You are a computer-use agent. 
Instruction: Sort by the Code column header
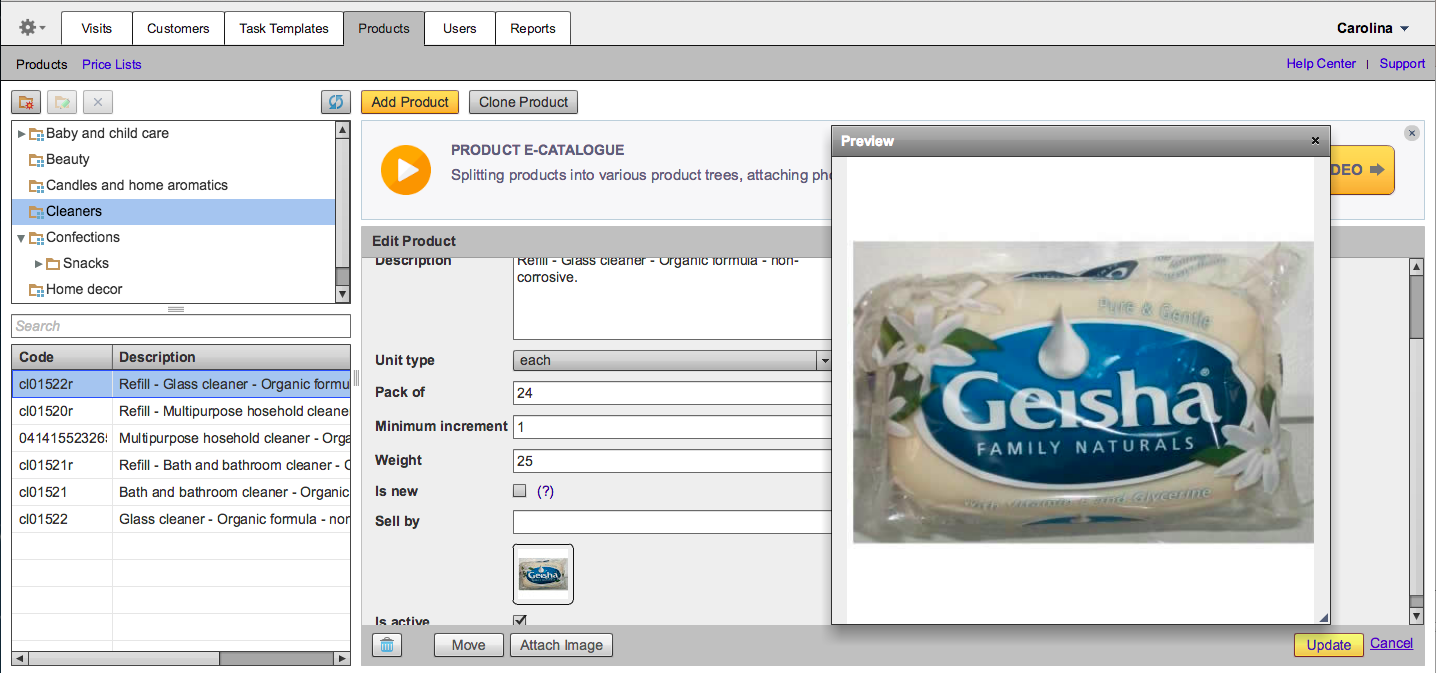pos(62,357)
